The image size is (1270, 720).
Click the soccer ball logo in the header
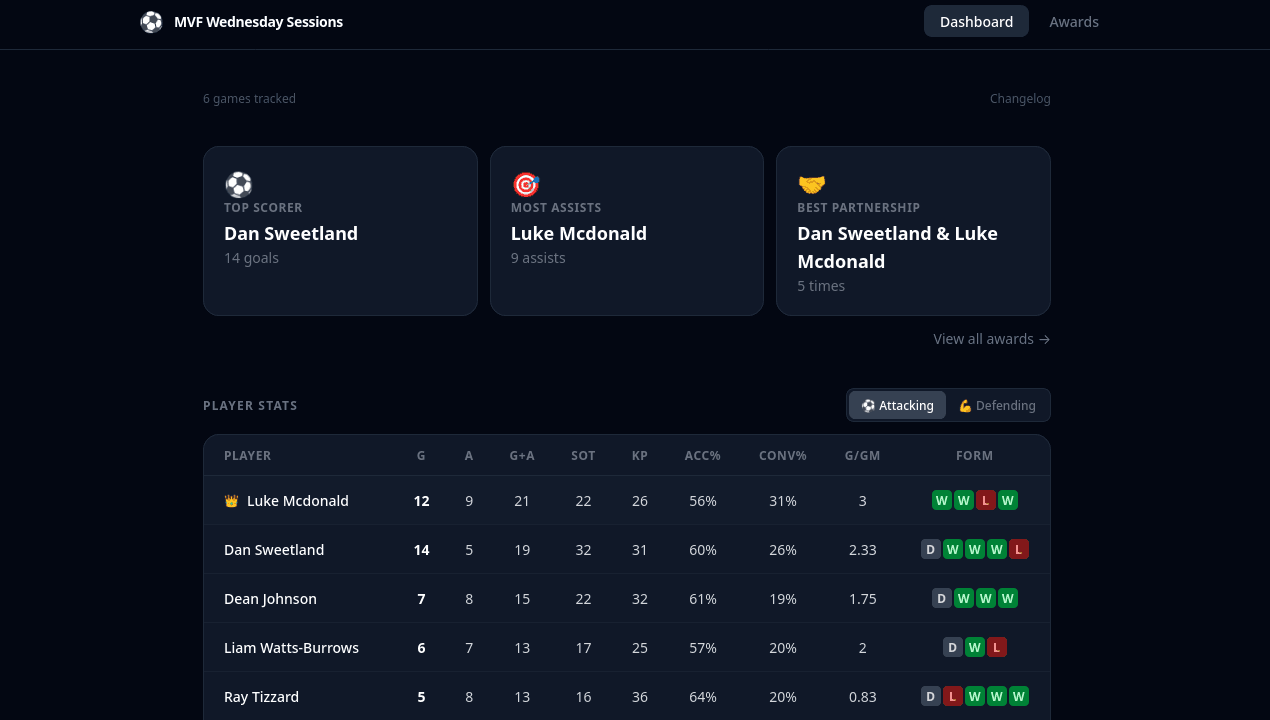pos(151,22)
